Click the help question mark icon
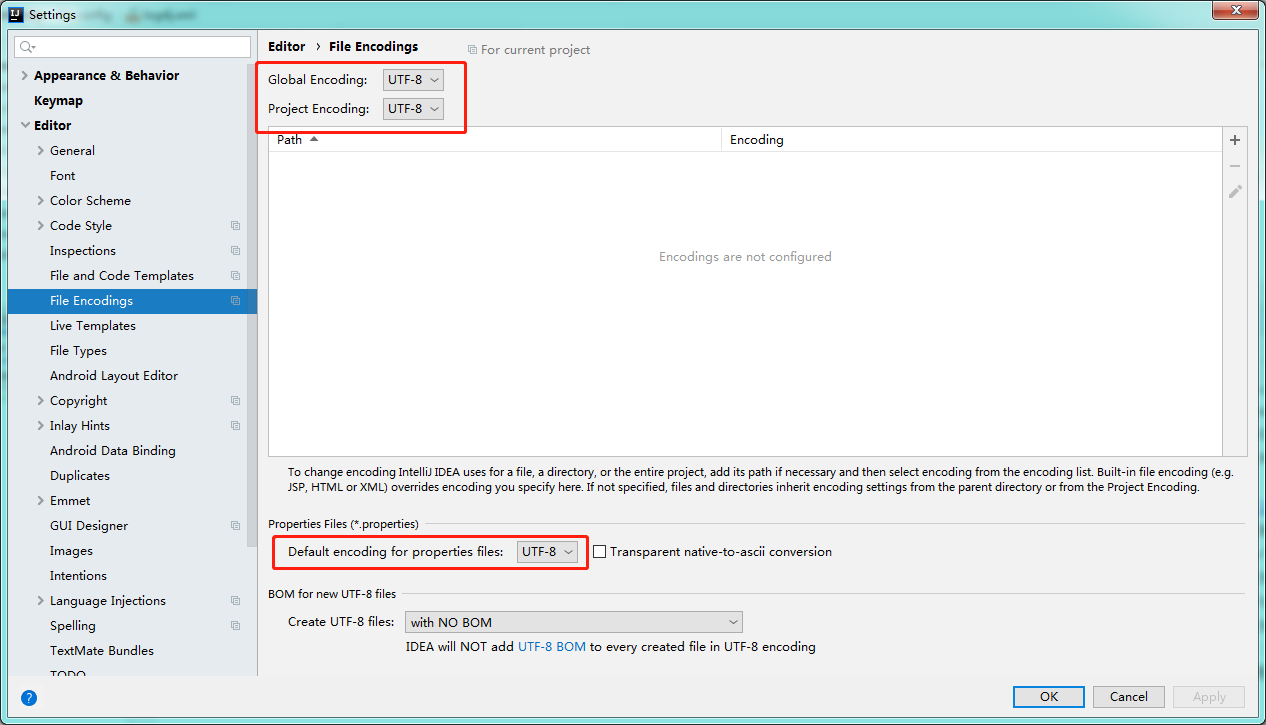1266x725 pixels. [x=29, y=698]
